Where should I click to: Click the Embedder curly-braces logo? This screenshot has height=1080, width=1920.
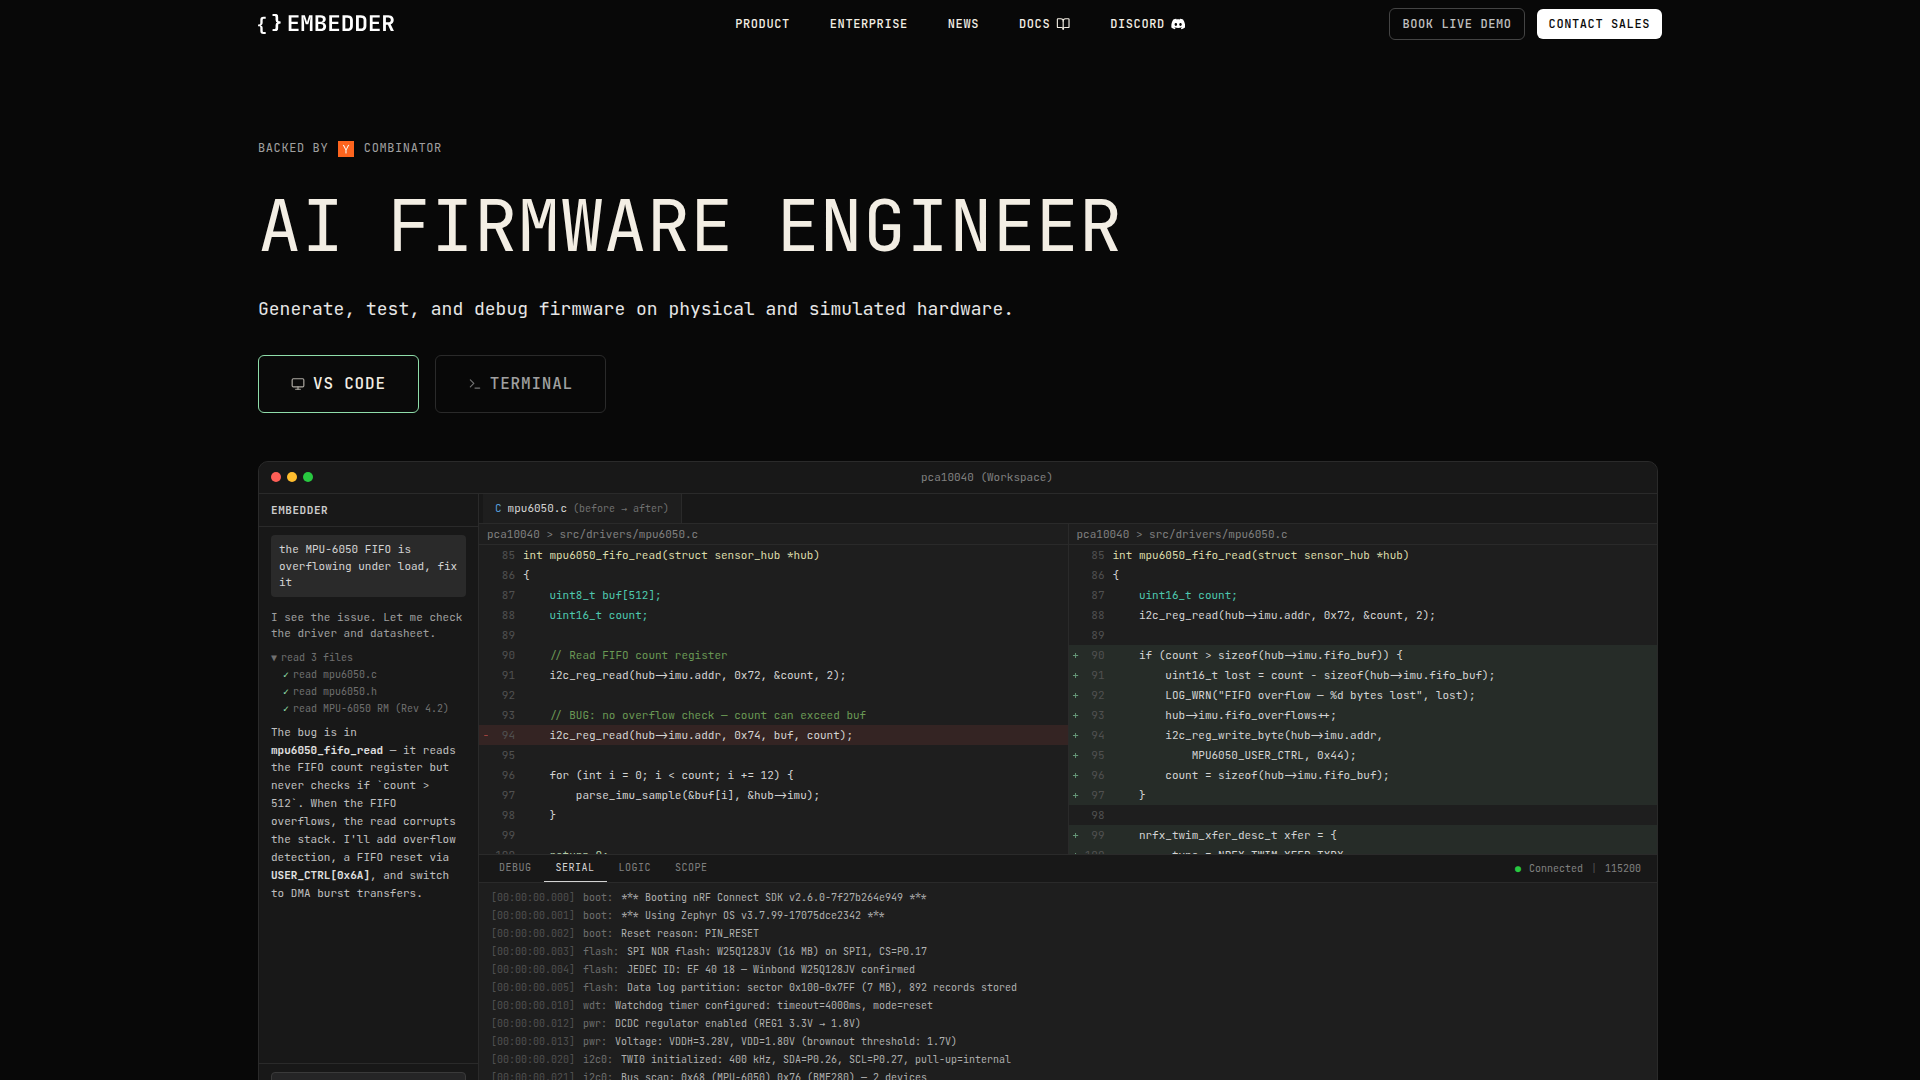pos(269,24)
